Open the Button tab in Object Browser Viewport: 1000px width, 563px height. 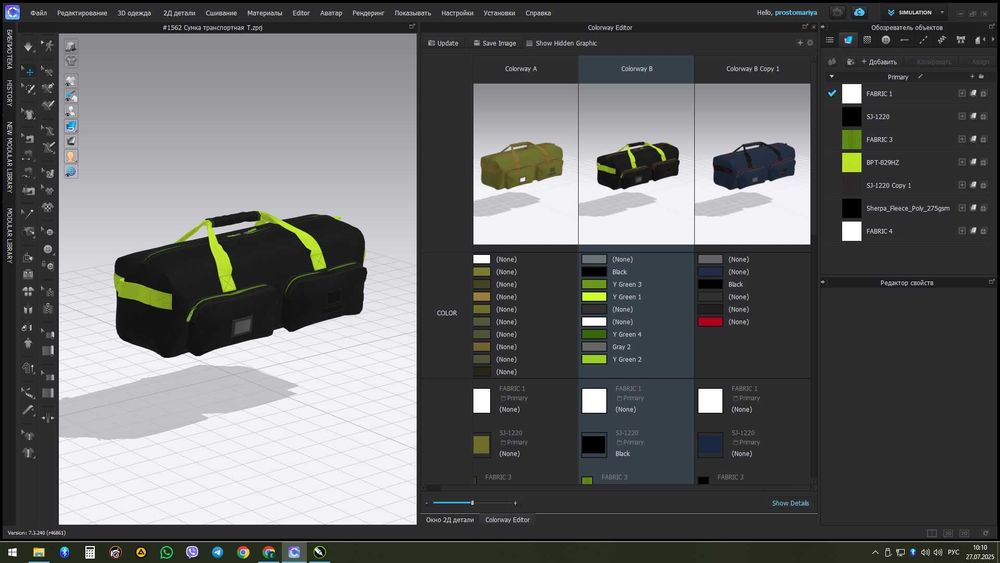pos(886,40)
